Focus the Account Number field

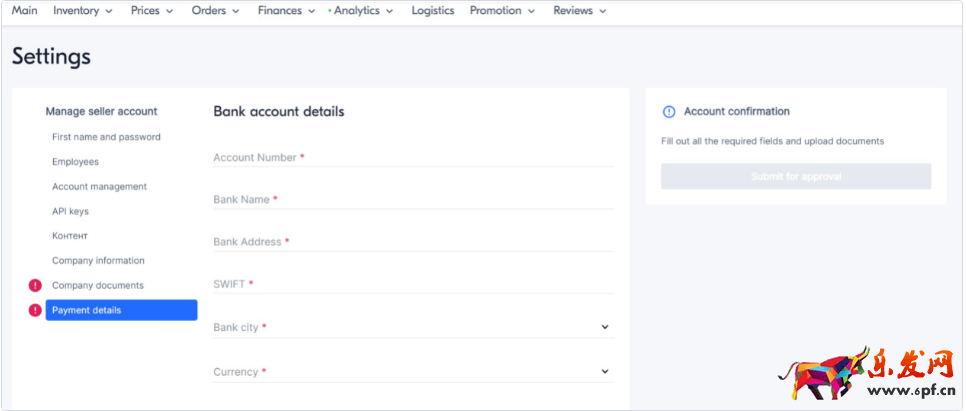[413, 158]
